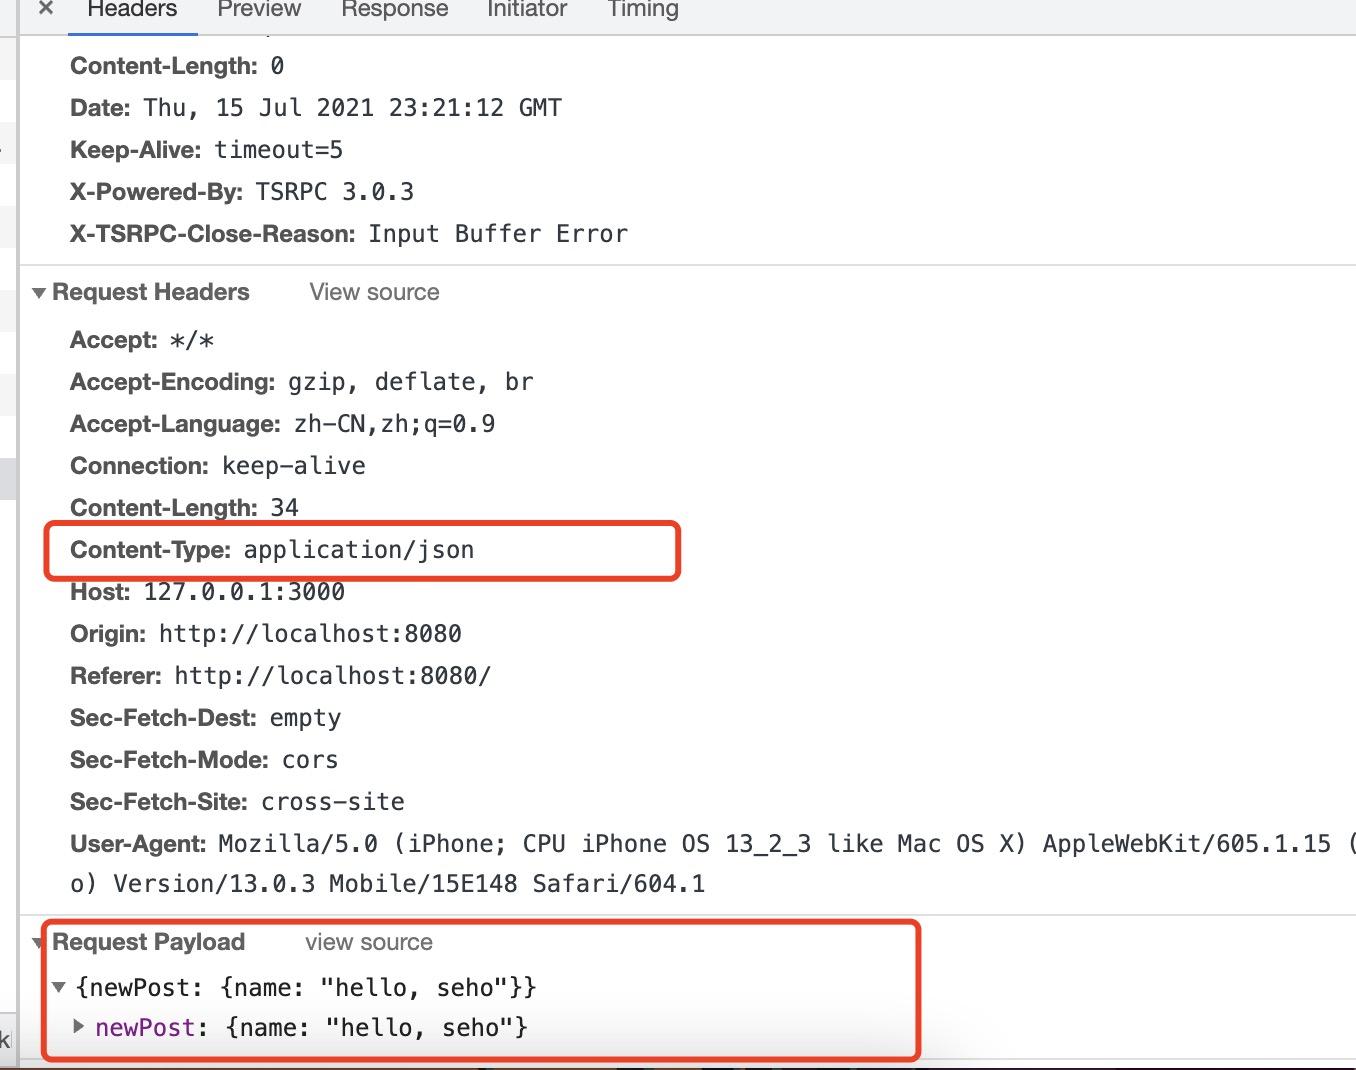
Task: Select the Headers tab
Action: 131,9
